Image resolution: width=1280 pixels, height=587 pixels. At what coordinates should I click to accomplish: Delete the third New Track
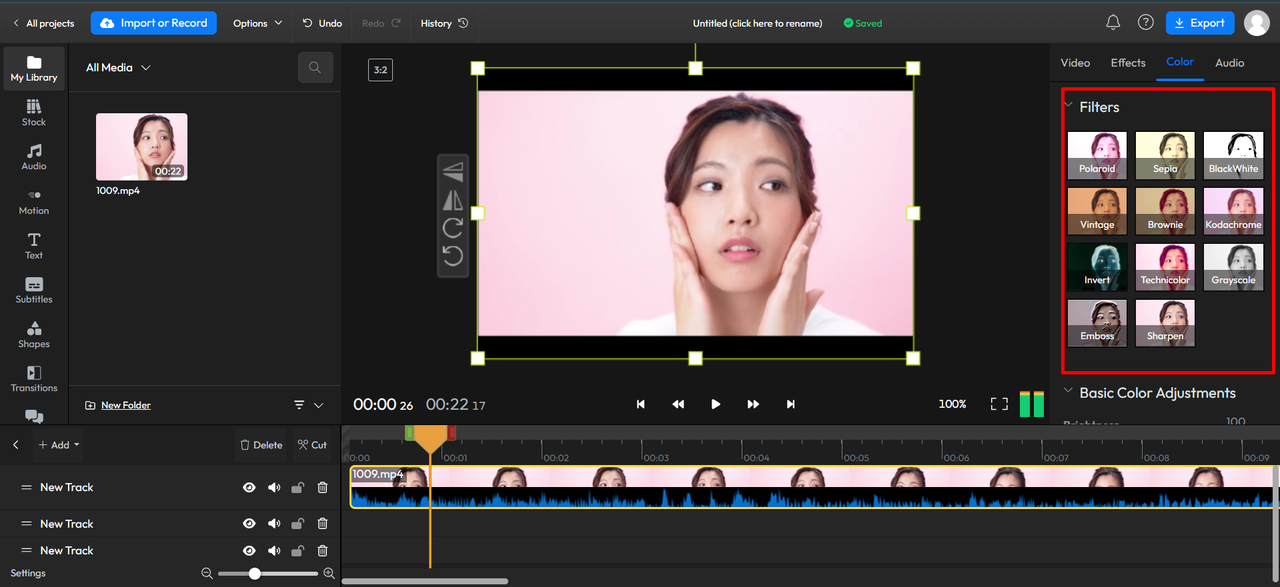coord(322,551)
